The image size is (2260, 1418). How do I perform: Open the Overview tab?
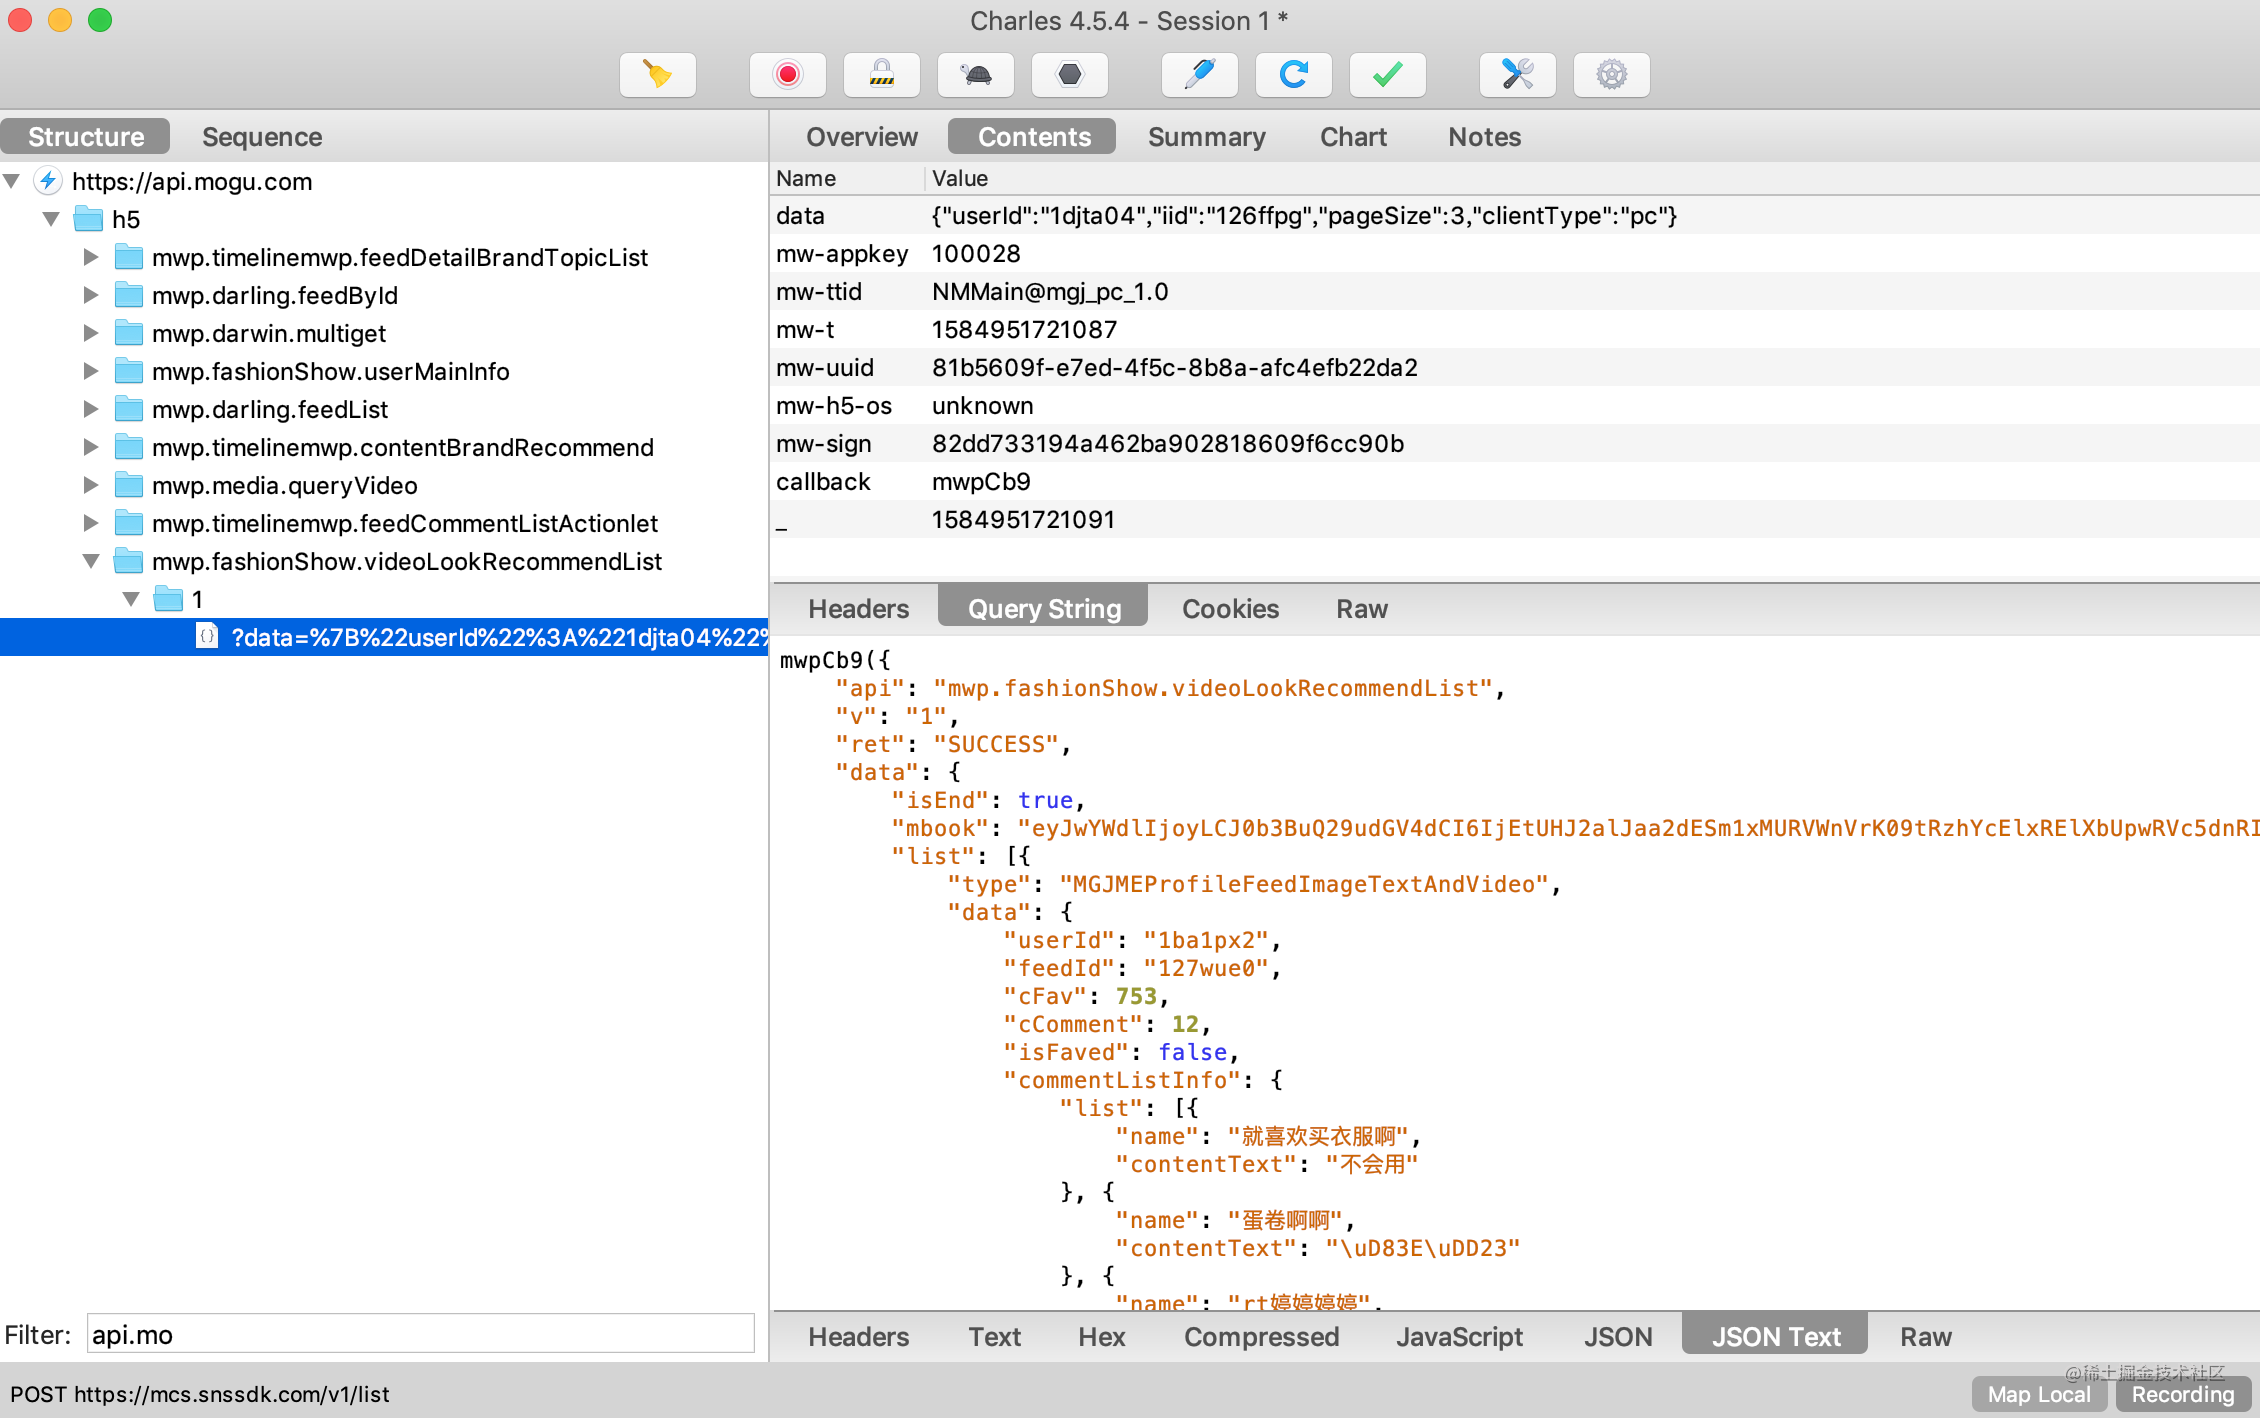click(x=862, y=136)
